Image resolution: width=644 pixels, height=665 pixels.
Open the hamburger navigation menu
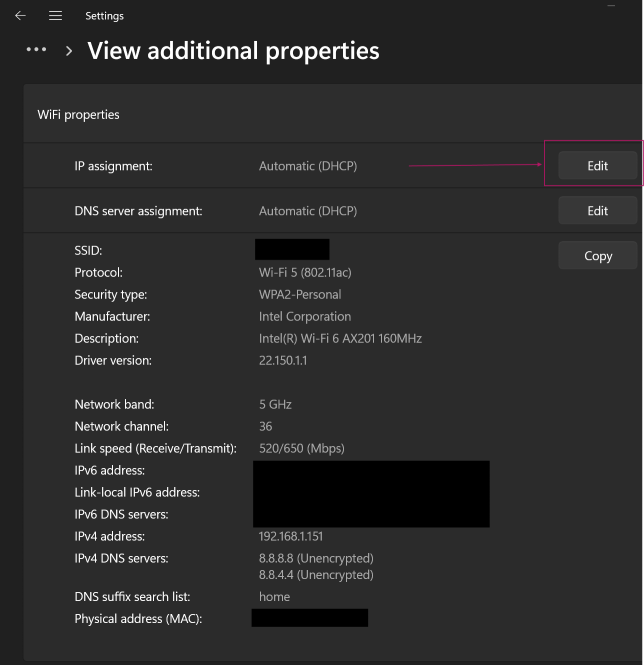(55, 16)
